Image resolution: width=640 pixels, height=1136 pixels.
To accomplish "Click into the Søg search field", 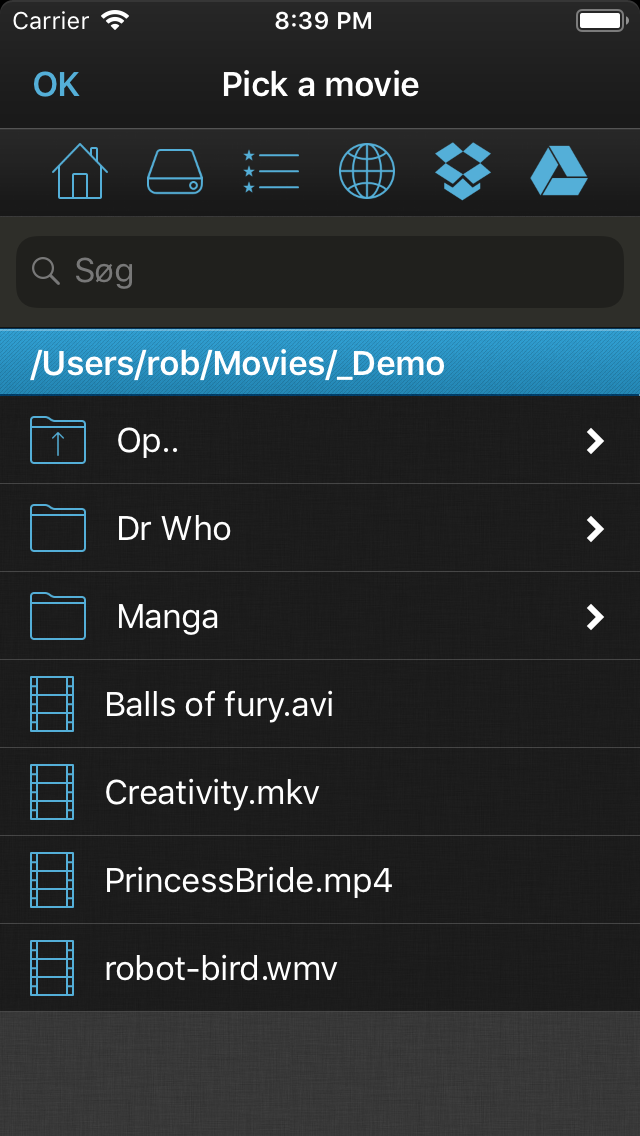I will (320, 271).
